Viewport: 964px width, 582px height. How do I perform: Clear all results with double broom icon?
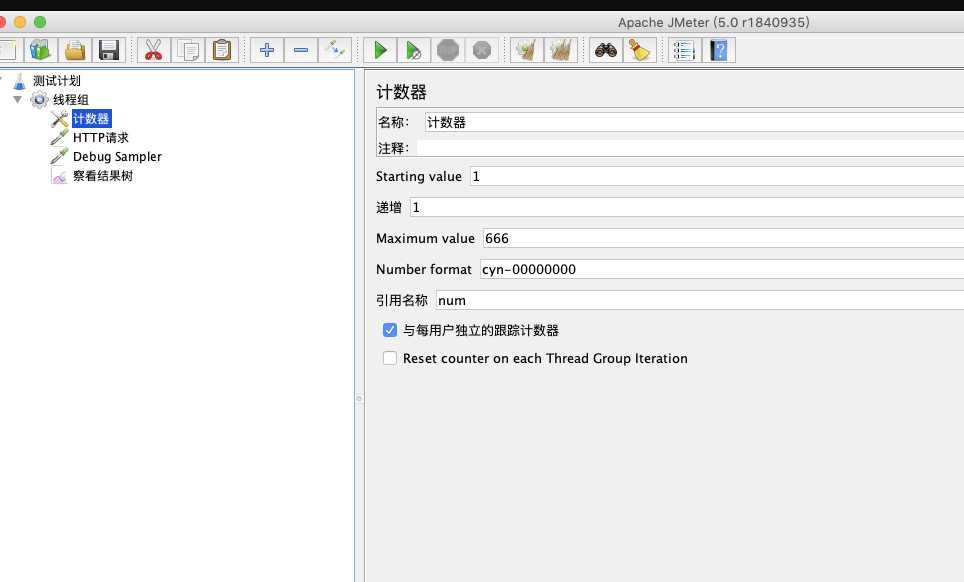[561, 50]
